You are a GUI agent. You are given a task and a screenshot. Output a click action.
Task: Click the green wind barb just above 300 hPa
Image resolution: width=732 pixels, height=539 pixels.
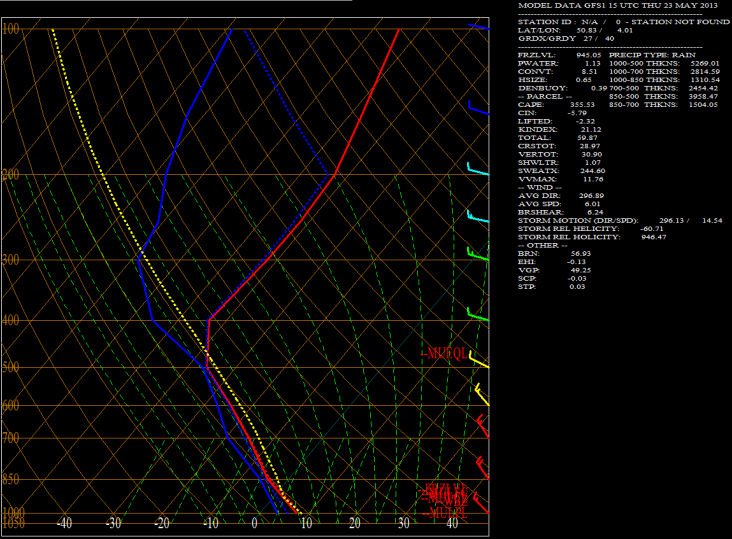coord(478,253)
